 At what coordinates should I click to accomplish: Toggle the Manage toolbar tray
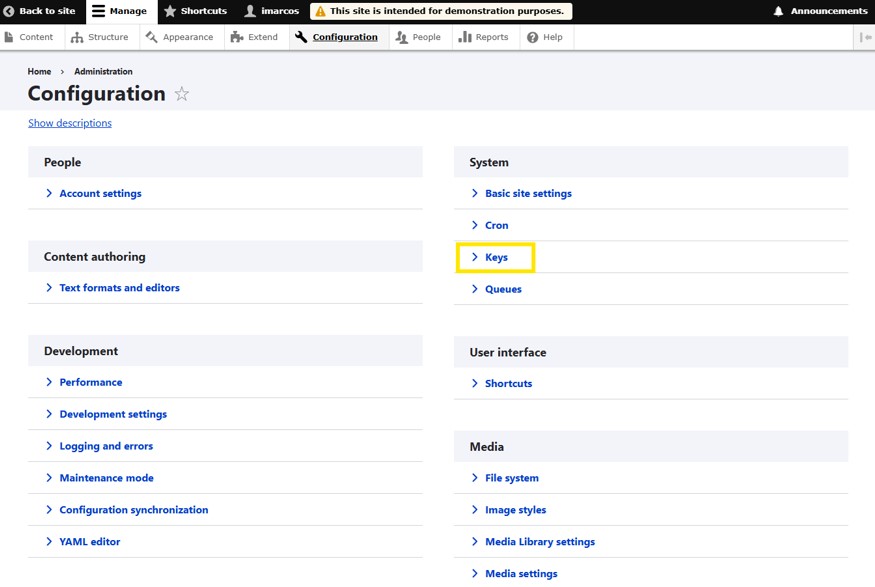click(x=118, y=11)
